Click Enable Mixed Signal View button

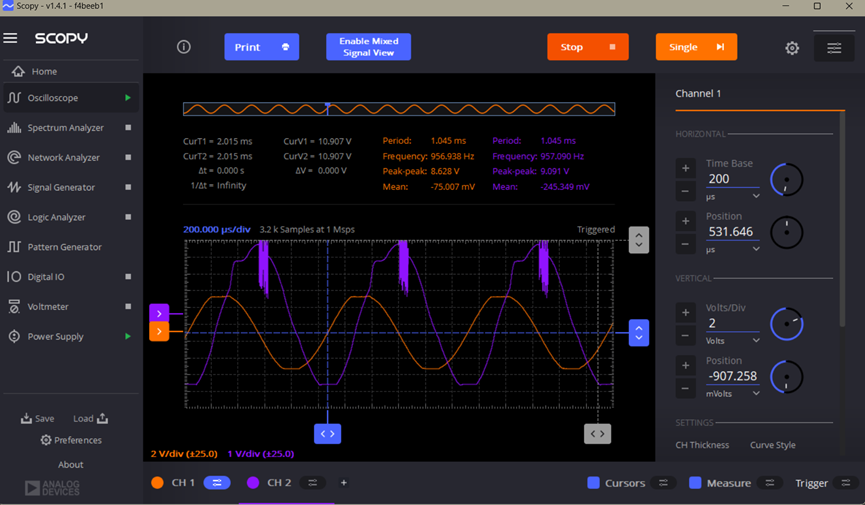point(369,47)
